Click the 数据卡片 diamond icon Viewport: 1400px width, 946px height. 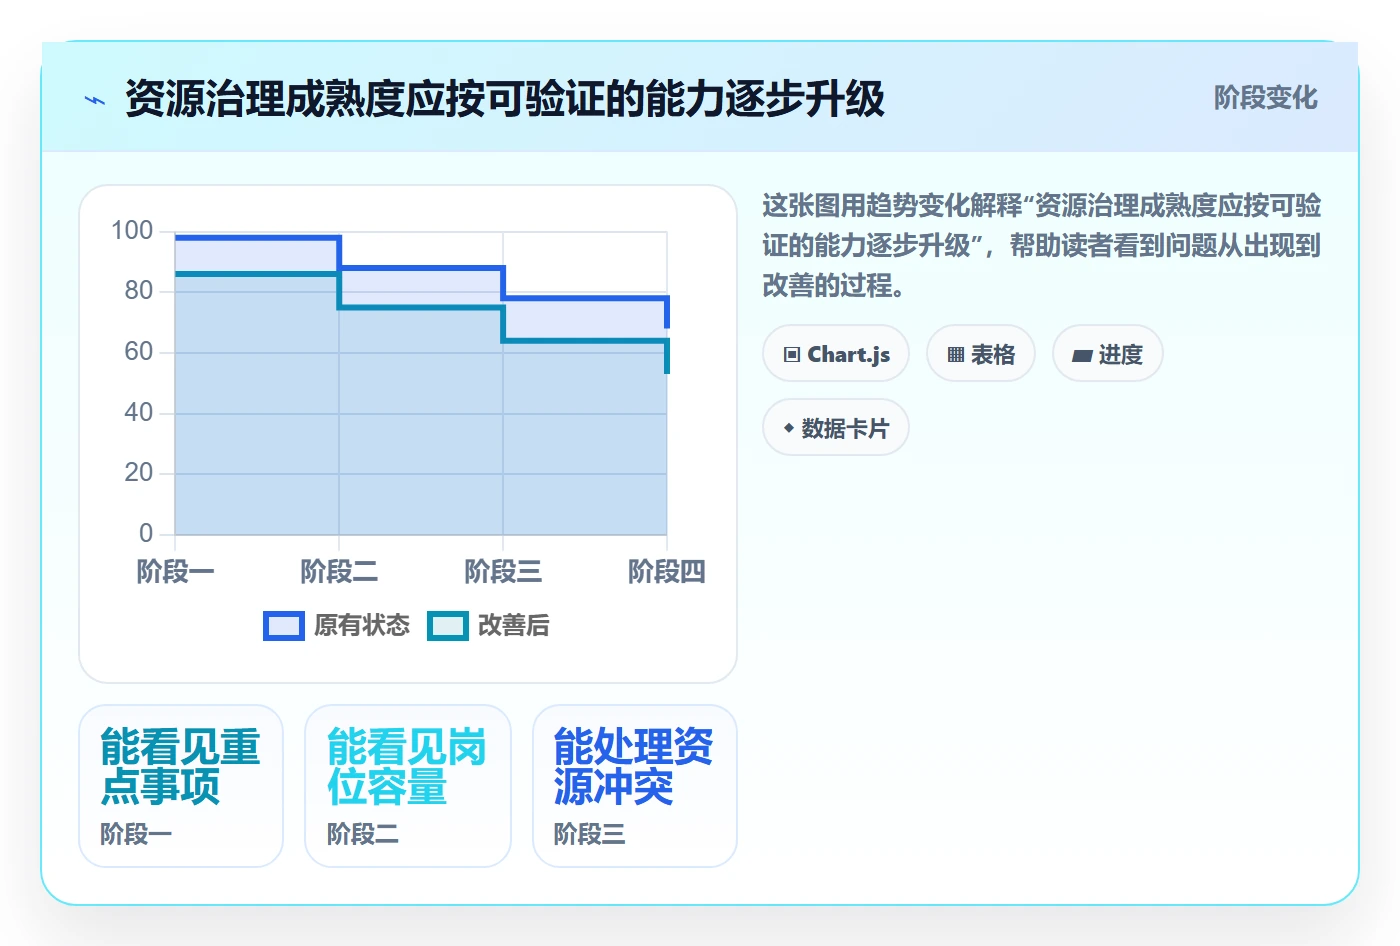[x=789, y=428]
